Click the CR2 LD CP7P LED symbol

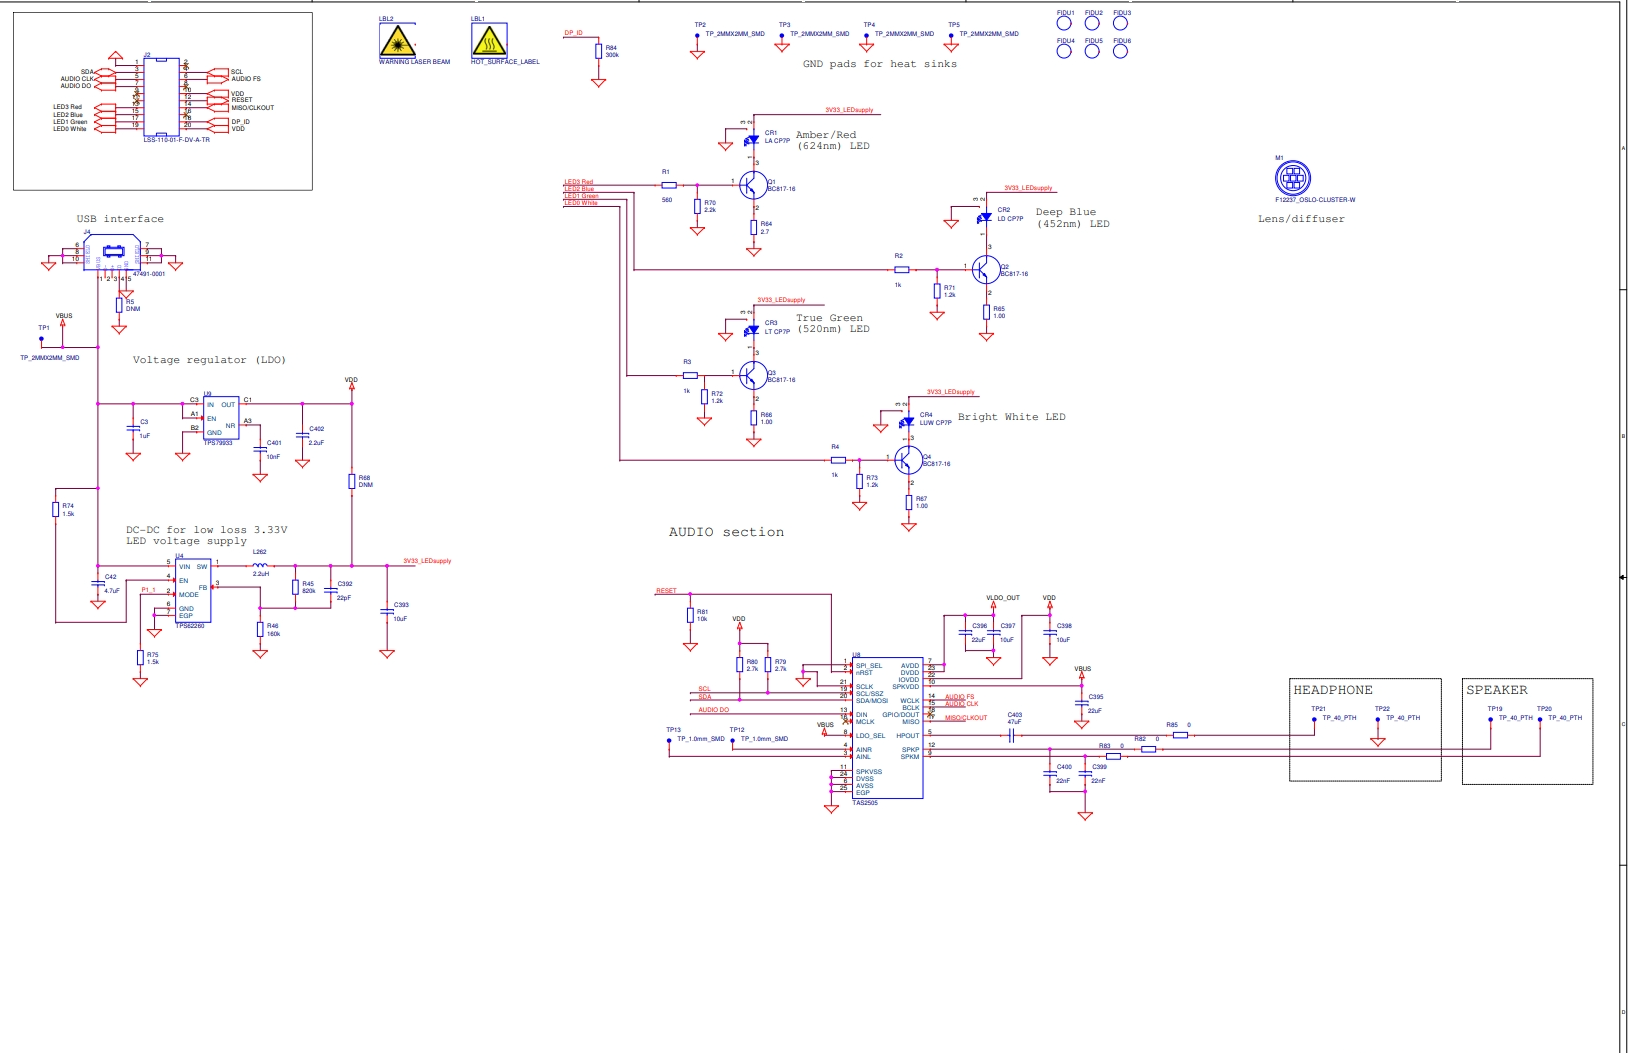(985, 217)
